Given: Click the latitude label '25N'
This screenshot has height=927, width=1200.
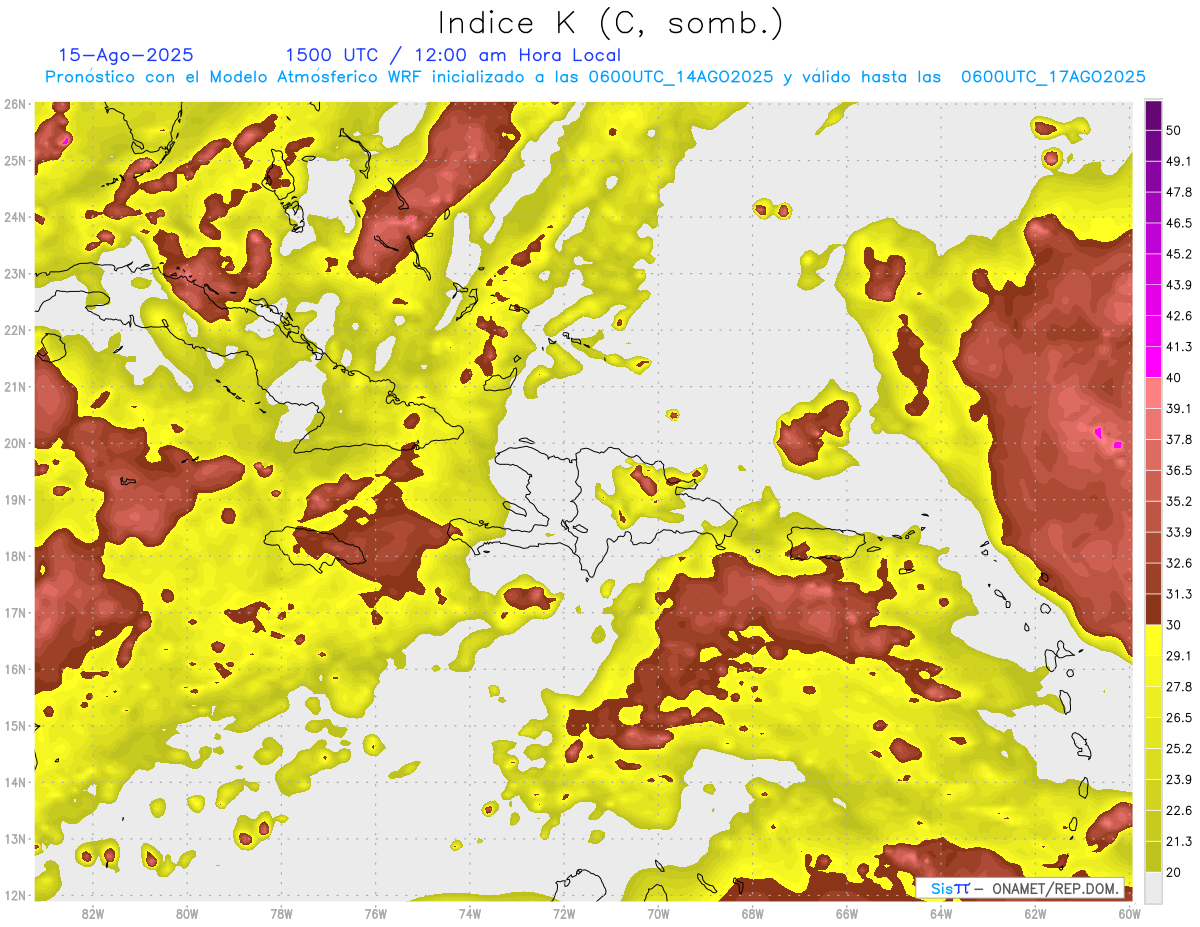Looking at the screenshot, I should (x=15, y=161).
